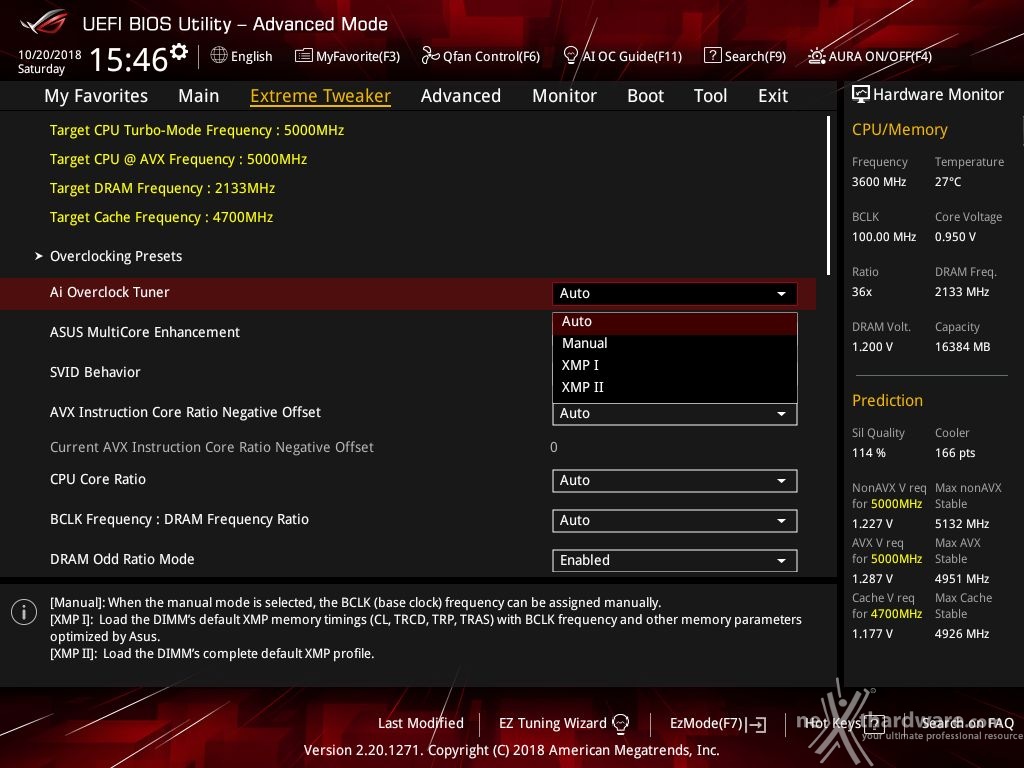Go to the Advanced tab
This screenshot has height=768, width=1024.
(460, 96)
